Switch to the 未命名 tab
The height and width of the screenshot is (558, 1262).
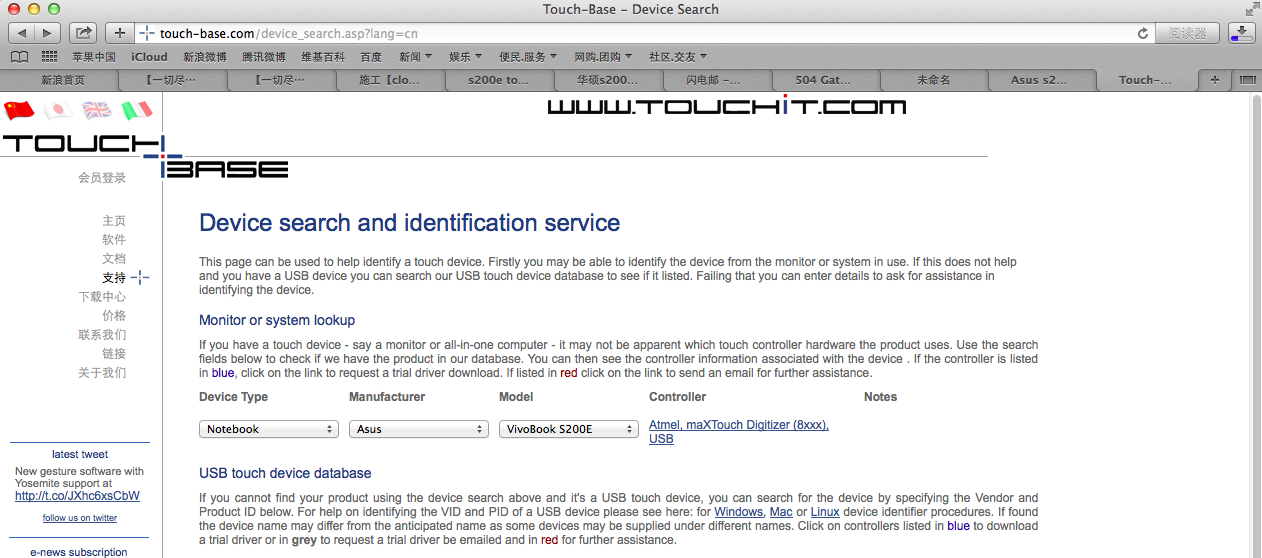point(933,80)
